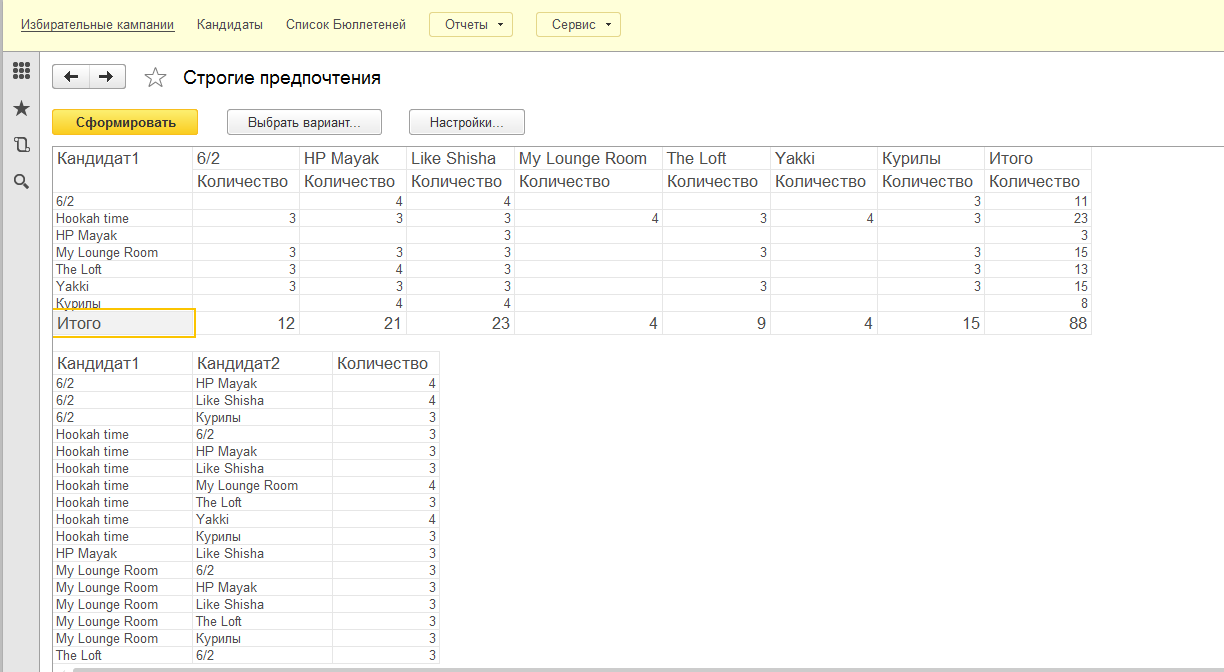Image resolution: width=1224 pixels, height=672 pixels.
Task: Go back with left arrow button
Action: click(71, 77)
